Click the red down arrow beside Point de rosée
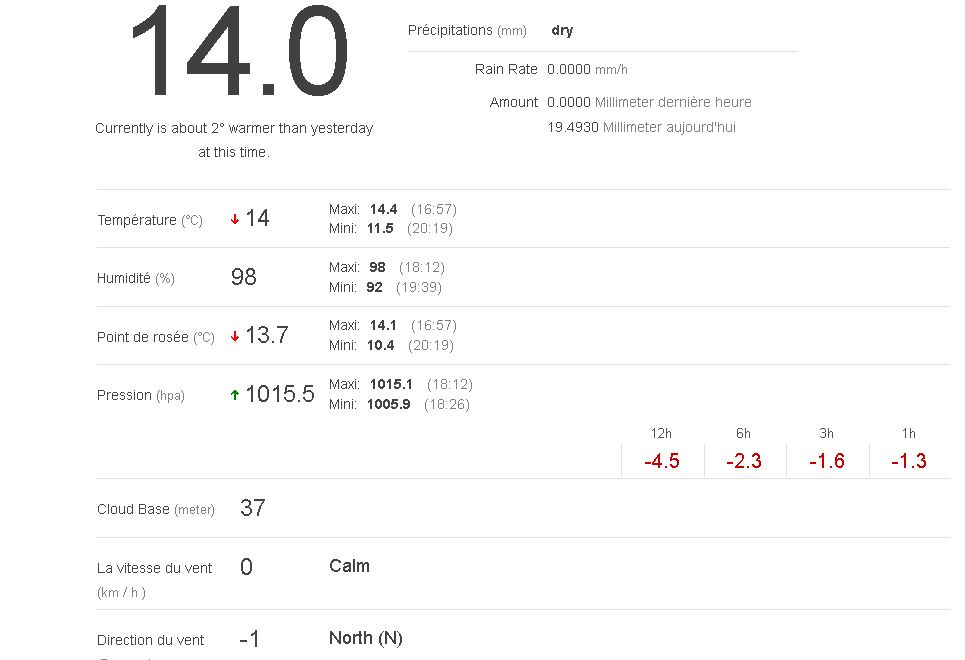This screenshot has width=965, height=660. 235,337
